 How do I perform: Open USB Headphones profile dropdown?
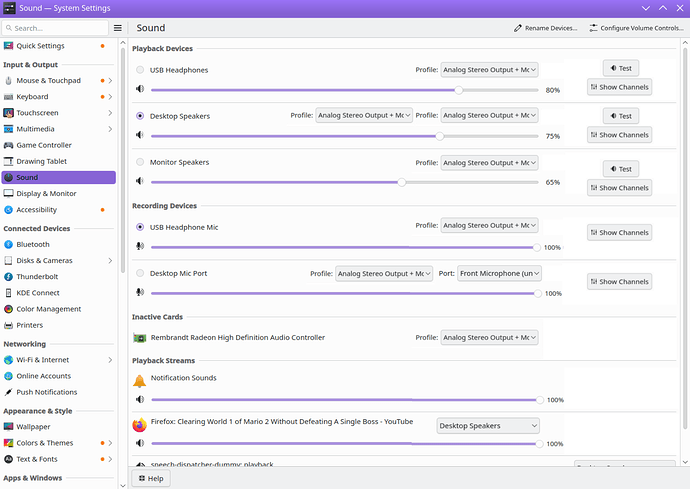(x=489, y=70)
